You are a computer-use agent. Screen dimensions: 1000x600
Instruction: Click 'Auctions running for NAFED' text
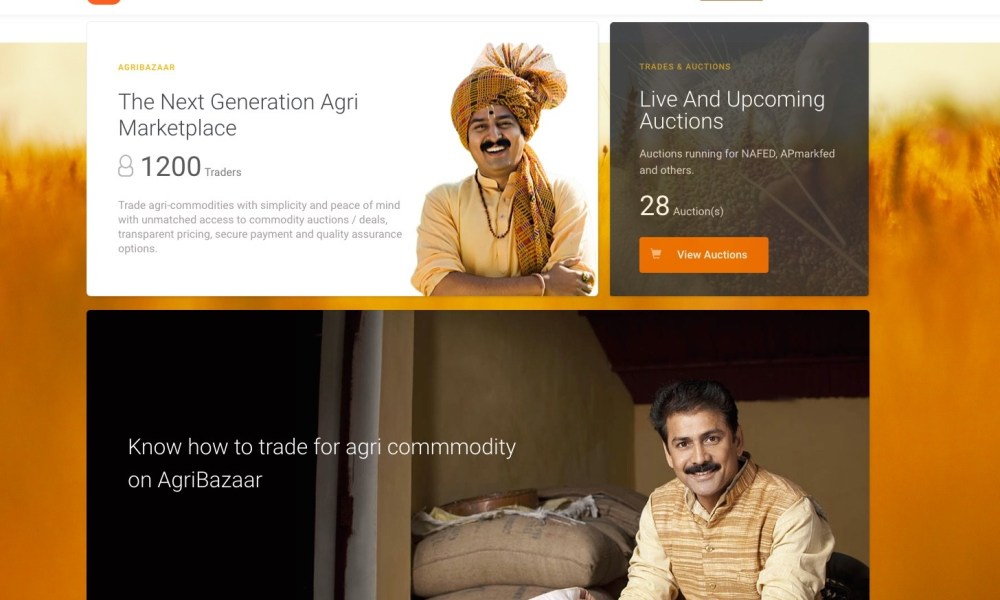pos(737,162)
